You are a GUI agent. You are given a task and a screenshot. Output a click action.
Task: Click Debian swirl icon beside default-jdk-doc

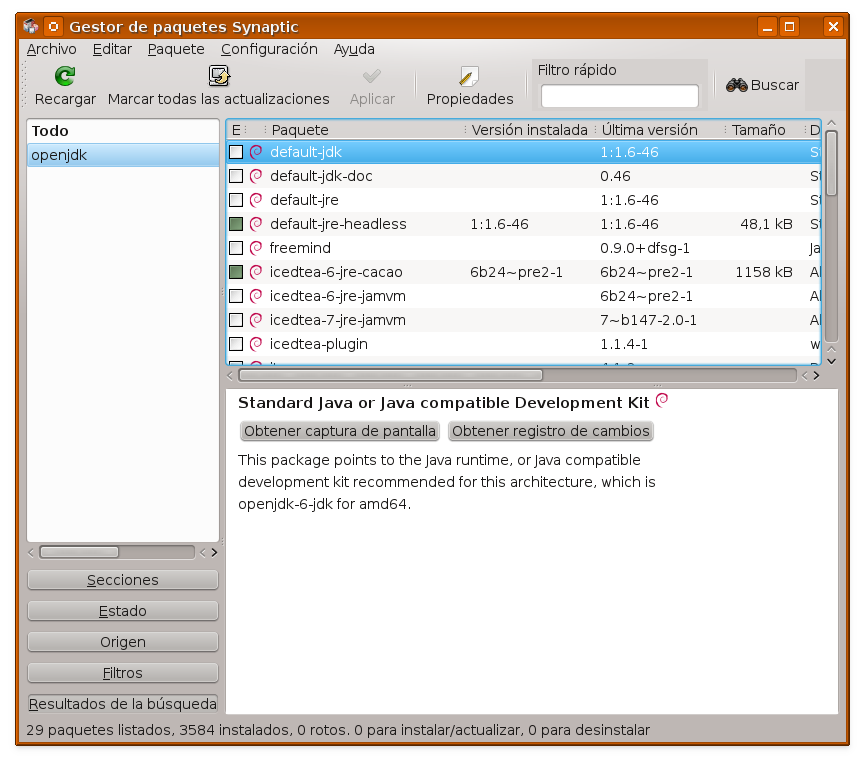click(x=256, y=176)
